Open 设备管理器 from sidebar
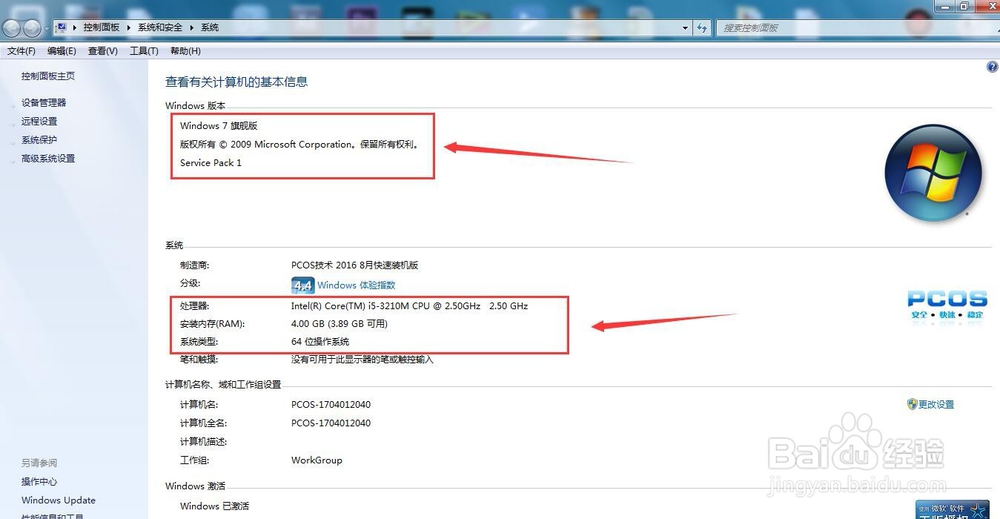1000x519 pixels. pyautogui.click(x=43, y=103)
